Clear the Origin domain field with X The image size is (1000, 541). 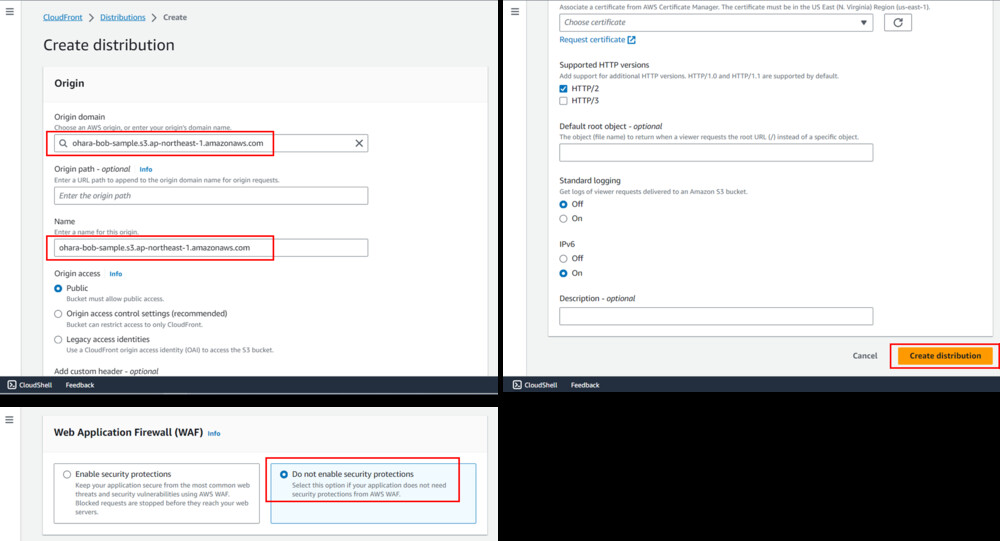tap(359, 144)
